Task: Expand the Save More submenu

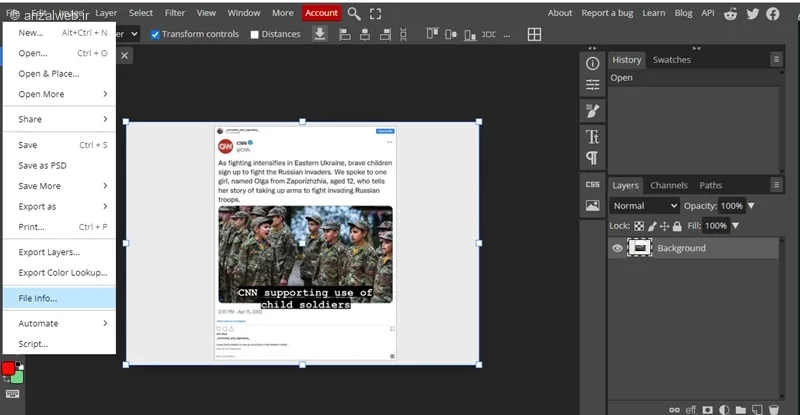Action: click(59, 186)
